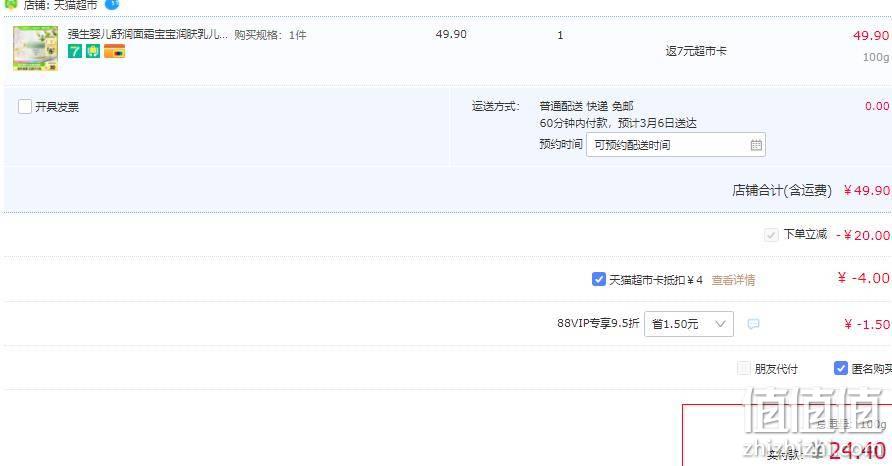The height and width of the screenshot is (466, 892).
Task: Click the 88VIP专享9.5折 label
Action: (x=598, y=323)
